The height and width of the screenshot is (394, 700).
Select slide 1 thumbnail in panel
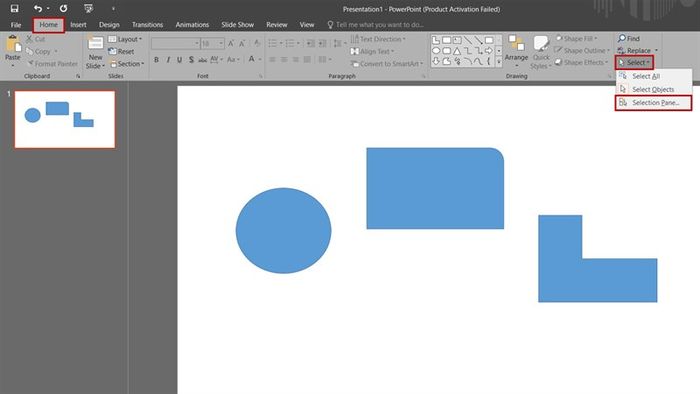pyautogui.click(x=65, y=119)
